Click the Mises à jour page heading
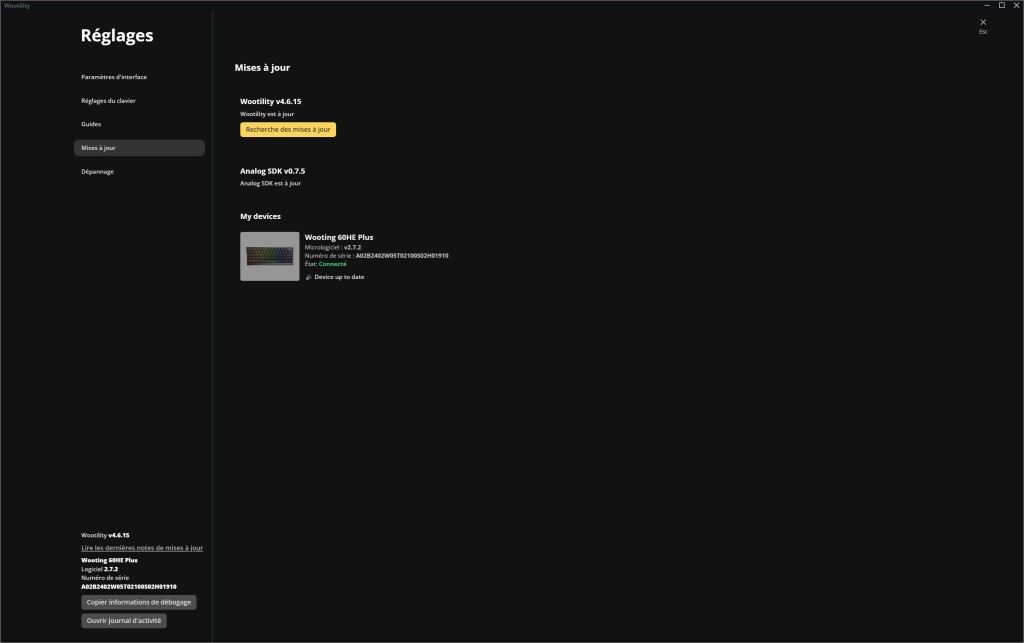This screenshot has height=643, width=1024. click(x=263, y=68)
